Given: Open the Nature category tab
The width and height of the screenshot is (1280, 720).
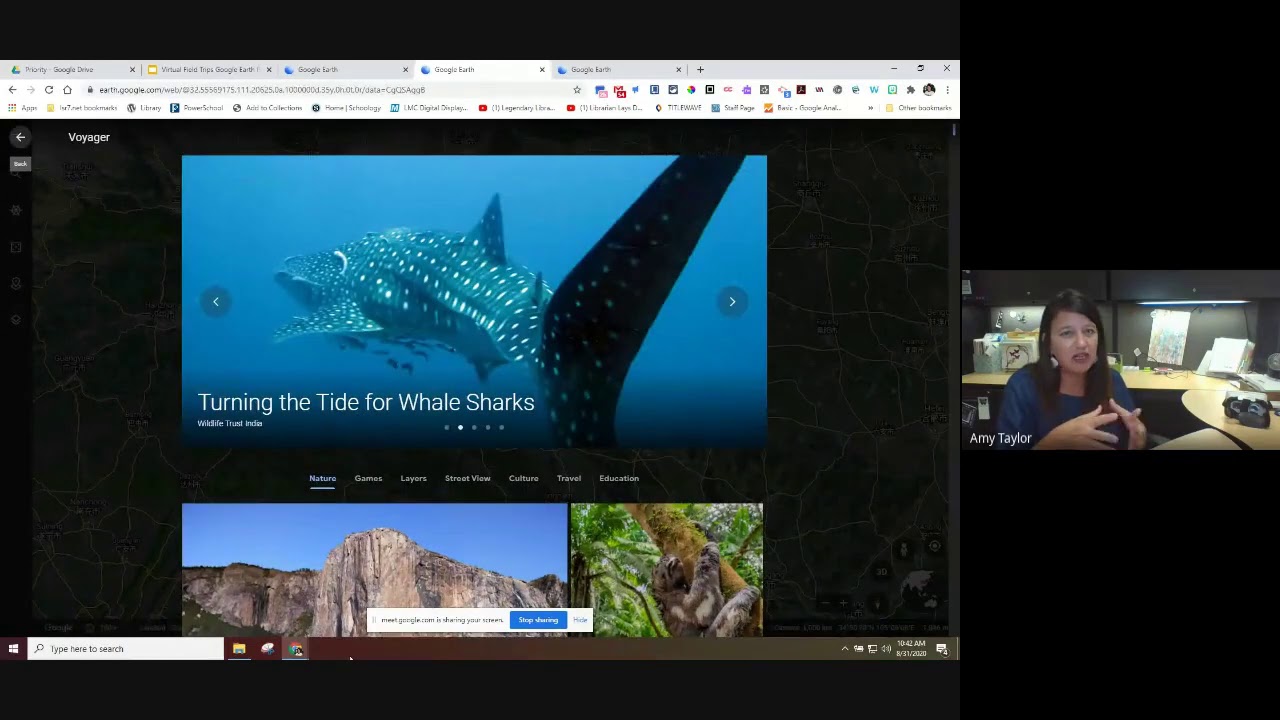Looking at the screenshot, I should (322, 478).
